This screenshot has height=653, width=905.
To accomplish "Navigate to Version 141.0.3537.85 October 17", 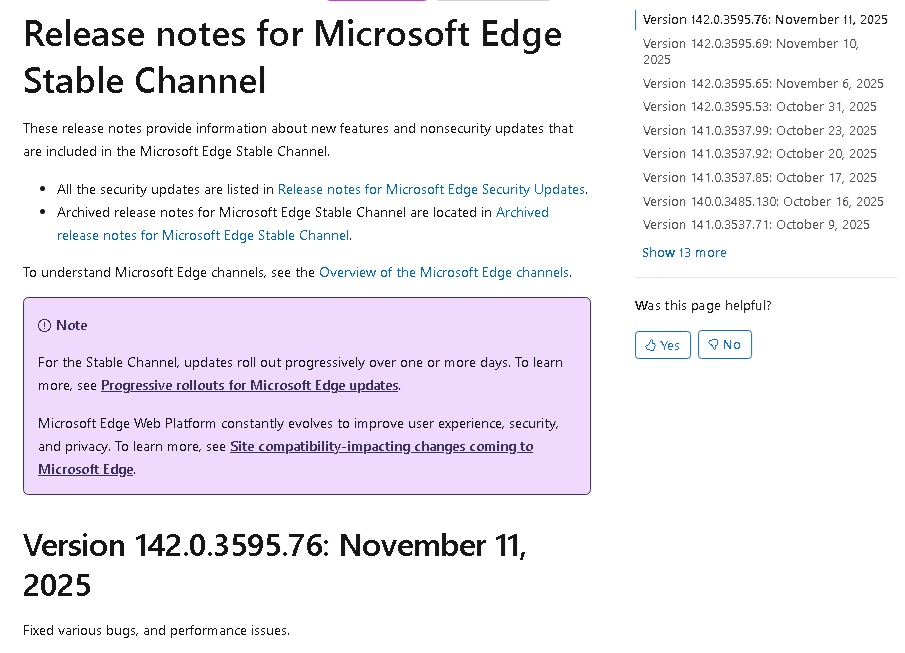I will [x=759, y=178].
